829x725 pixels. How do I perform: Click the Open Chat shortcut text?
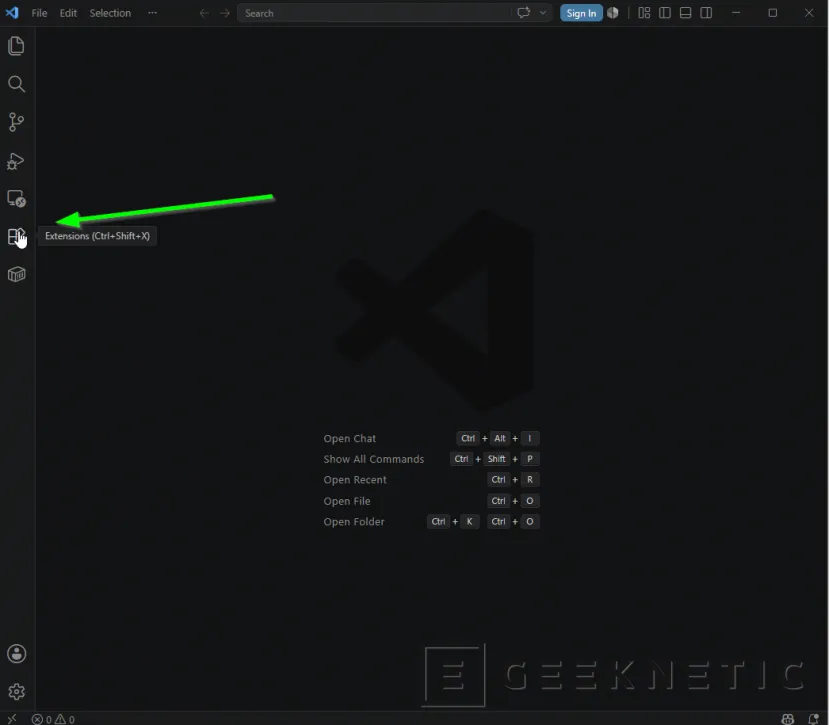(x=349, y=438)
